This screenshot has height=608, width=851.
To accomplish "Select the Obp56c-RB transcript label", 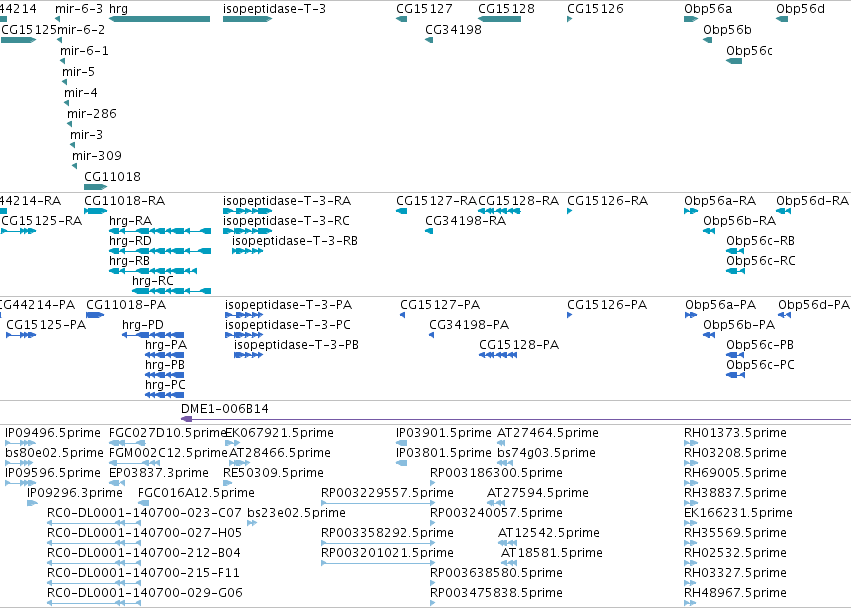I will 761,241.
